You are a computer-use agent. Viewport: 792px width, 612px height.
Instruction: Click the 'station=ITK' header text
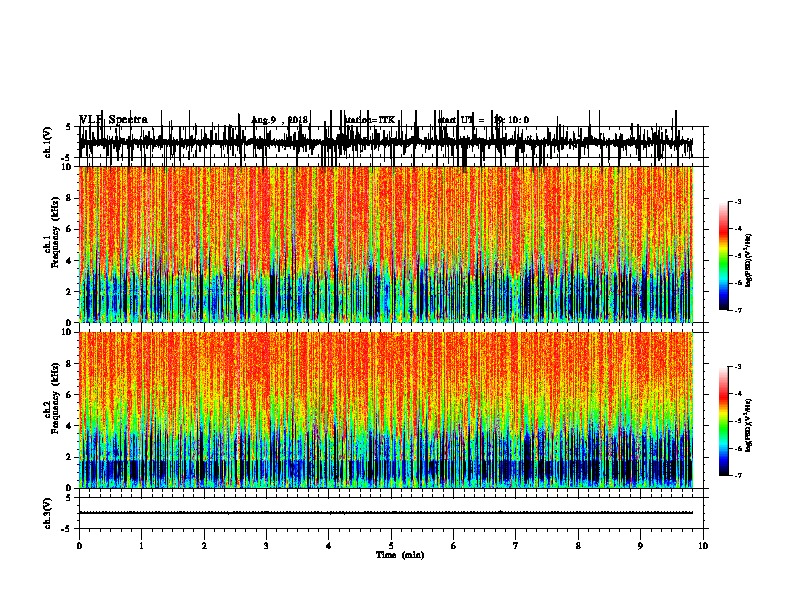(370, 120)
